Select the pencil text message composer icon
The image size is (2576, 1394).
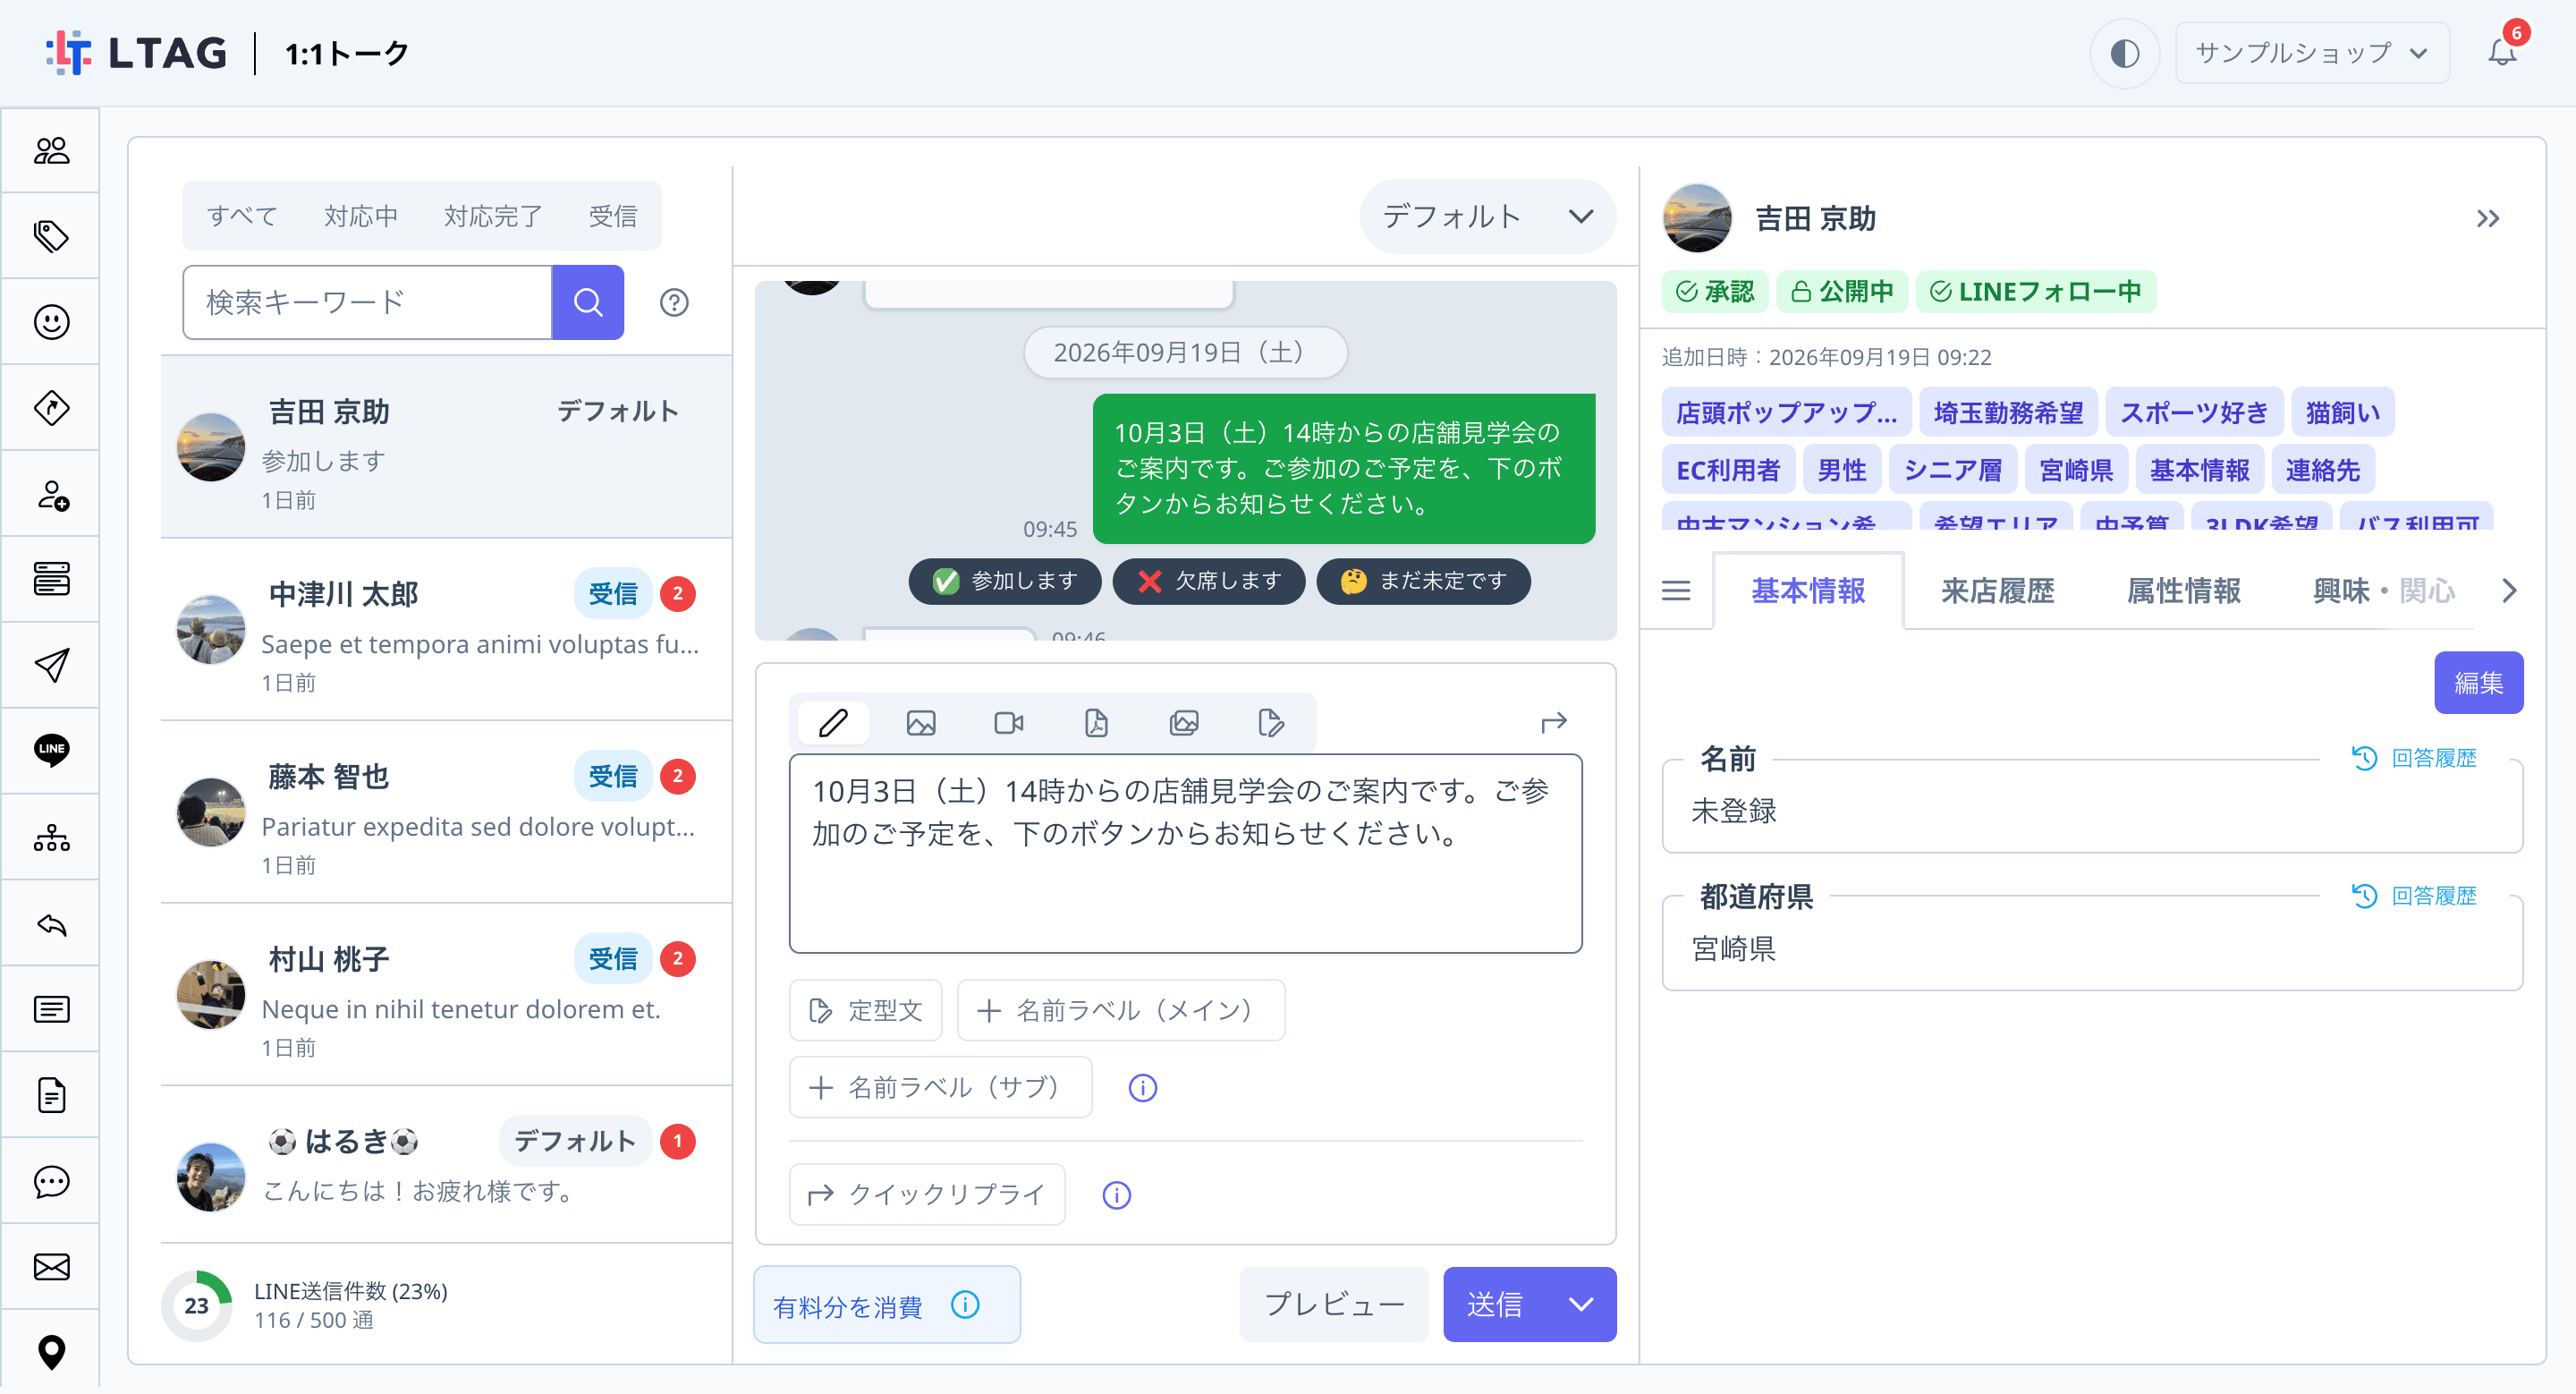pyautogui.click(x=834, y=722)
